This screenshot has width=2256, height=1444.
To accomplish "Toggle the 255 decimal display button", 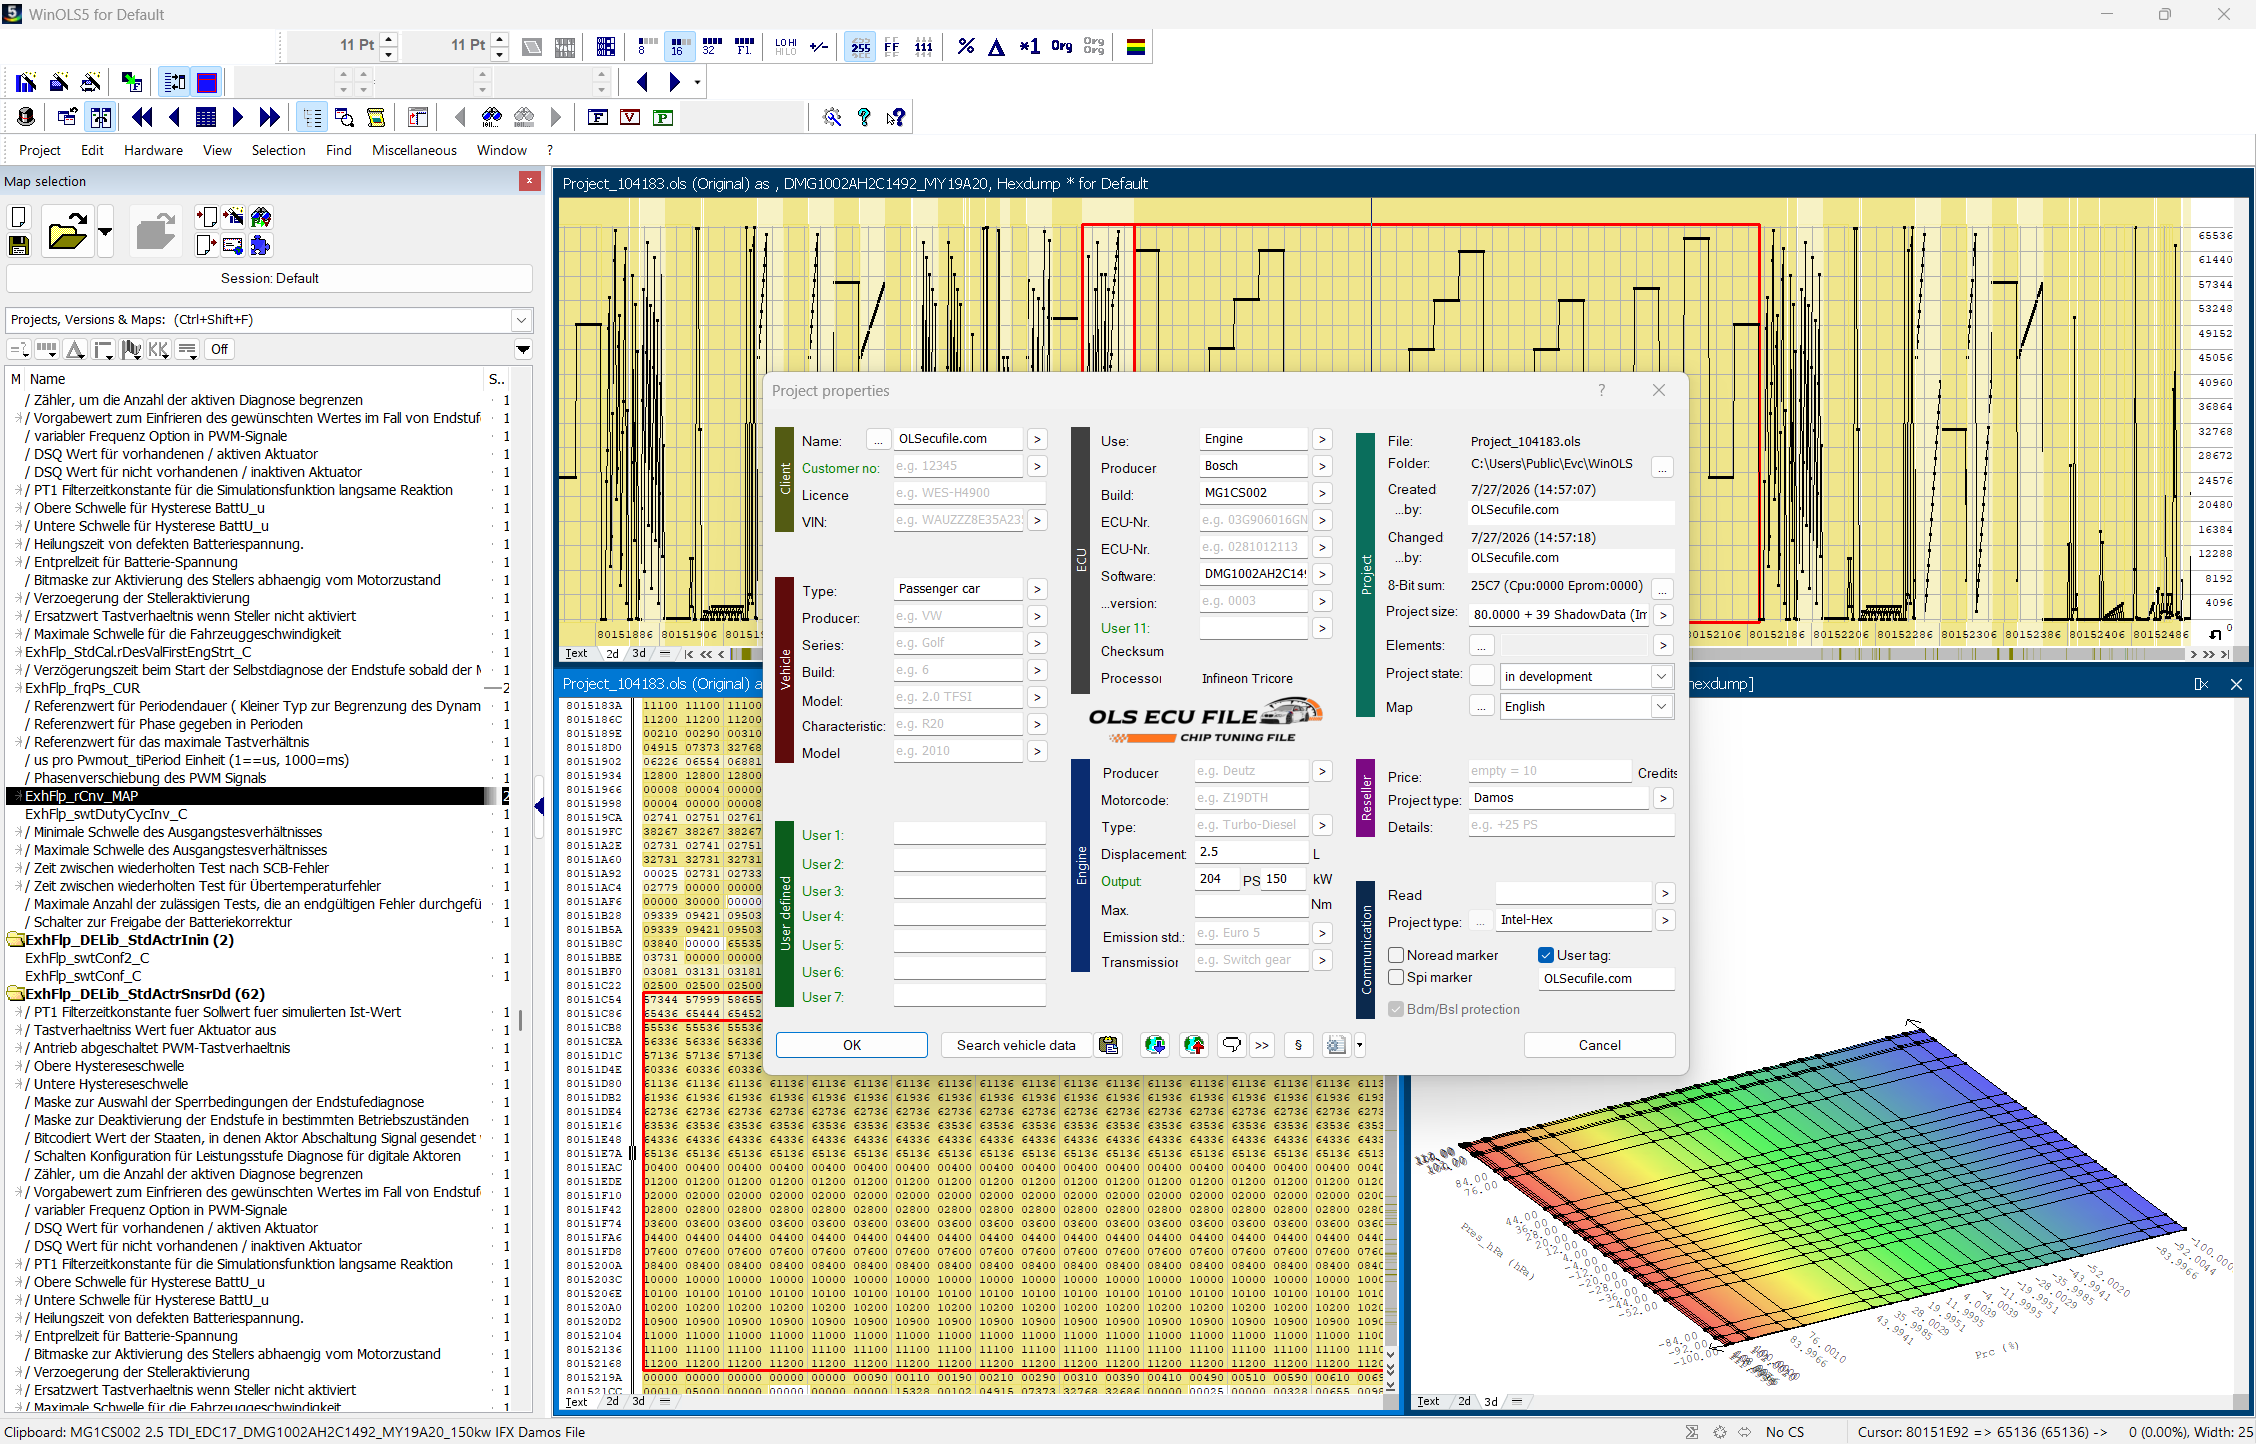I will coord(860,47).
